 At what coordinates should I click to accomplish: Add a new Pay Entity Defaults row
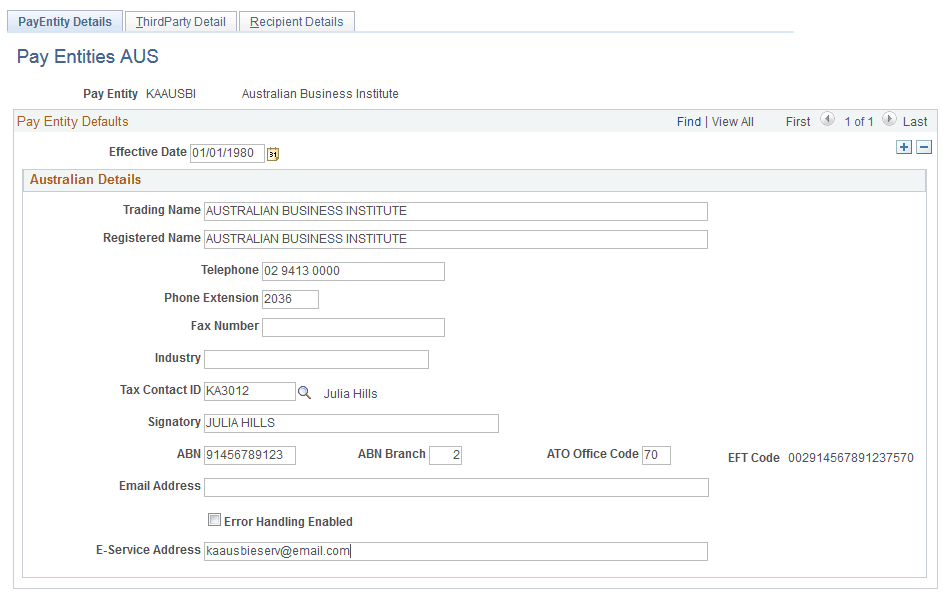point(904,146)
